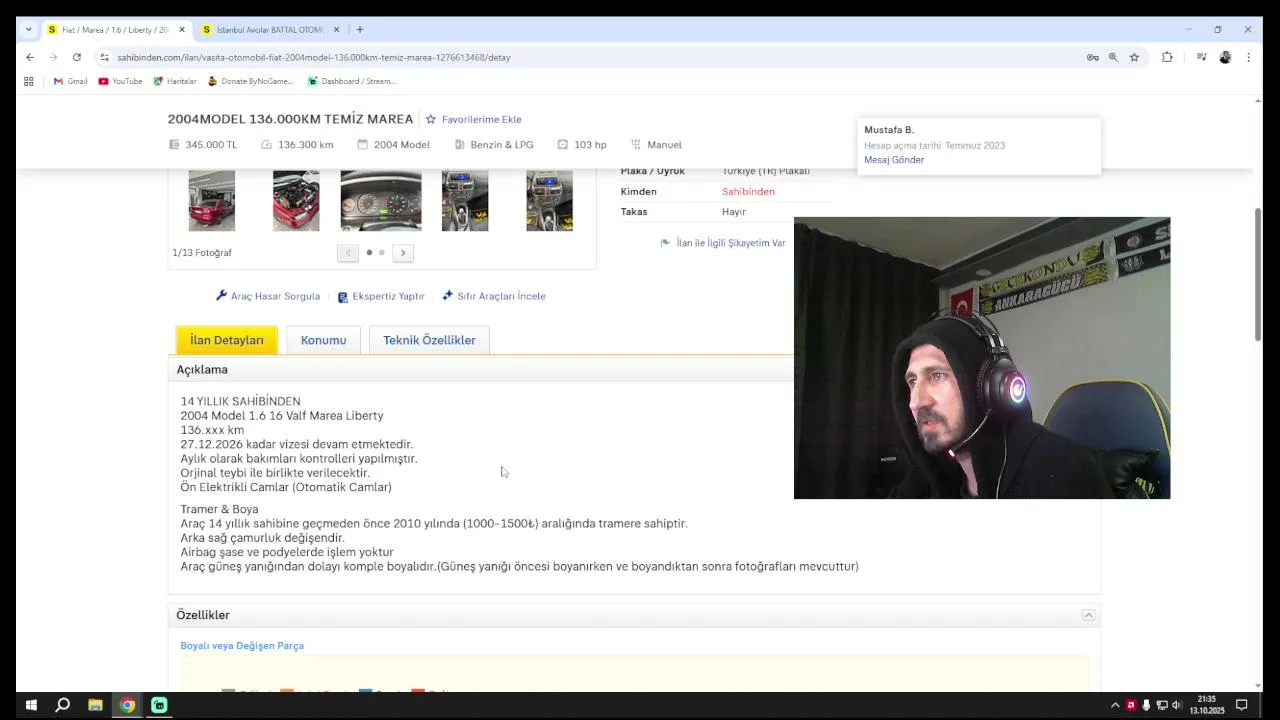Viewport: 1280px width, 720px height.
Task: Open the site info icon beside the URL
Action: click(x=104, y=57)
